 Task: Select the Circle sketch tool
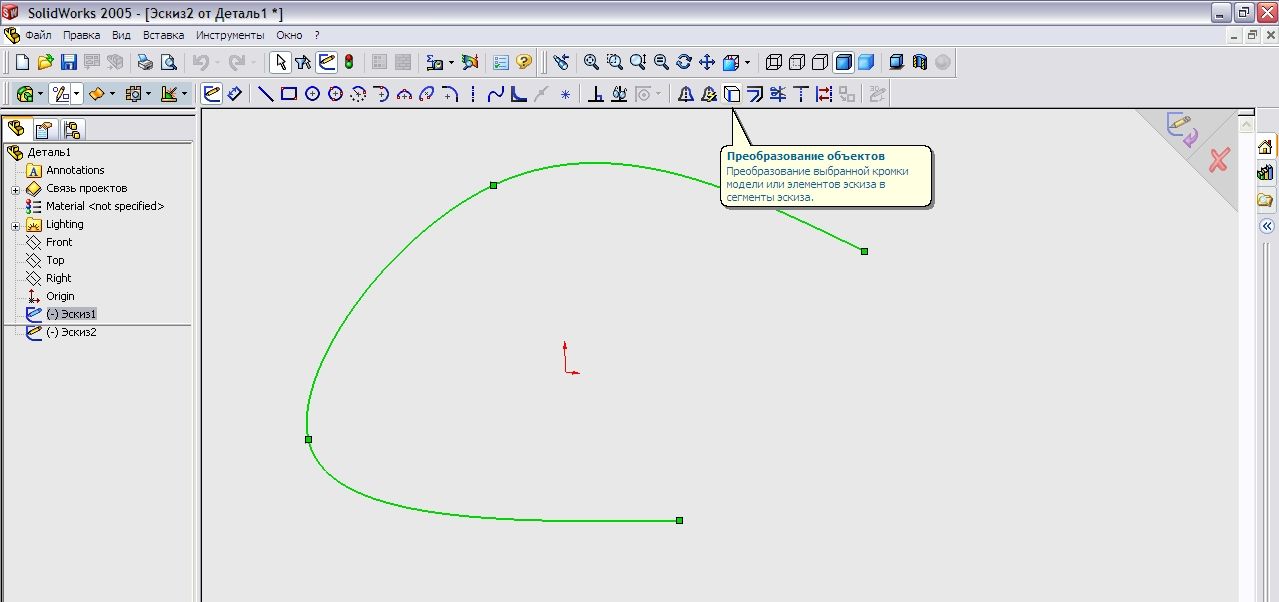click(x=312, y=94)
